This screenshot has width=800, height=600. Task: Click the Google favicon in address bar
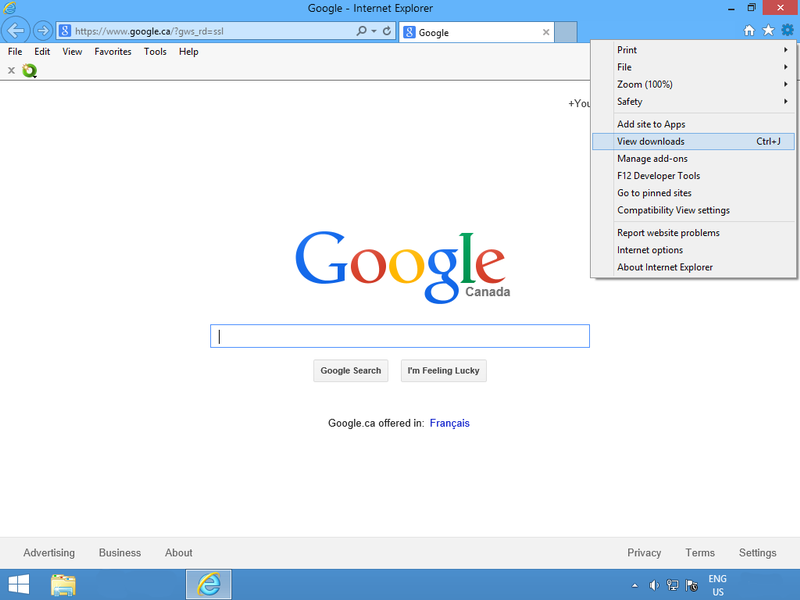coord(65,31)
